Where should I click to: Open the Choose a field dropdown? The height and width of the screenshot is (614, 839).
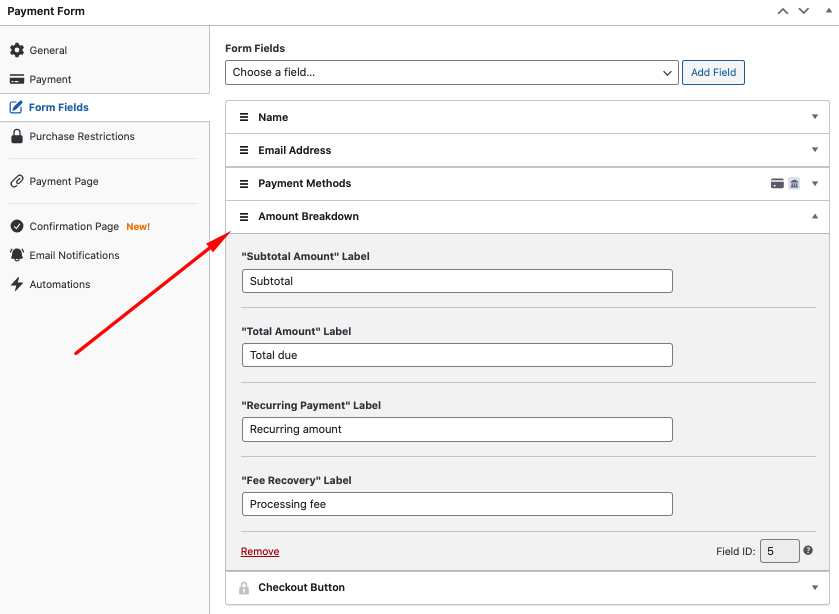pyautogui.click(x=452, y=73)
